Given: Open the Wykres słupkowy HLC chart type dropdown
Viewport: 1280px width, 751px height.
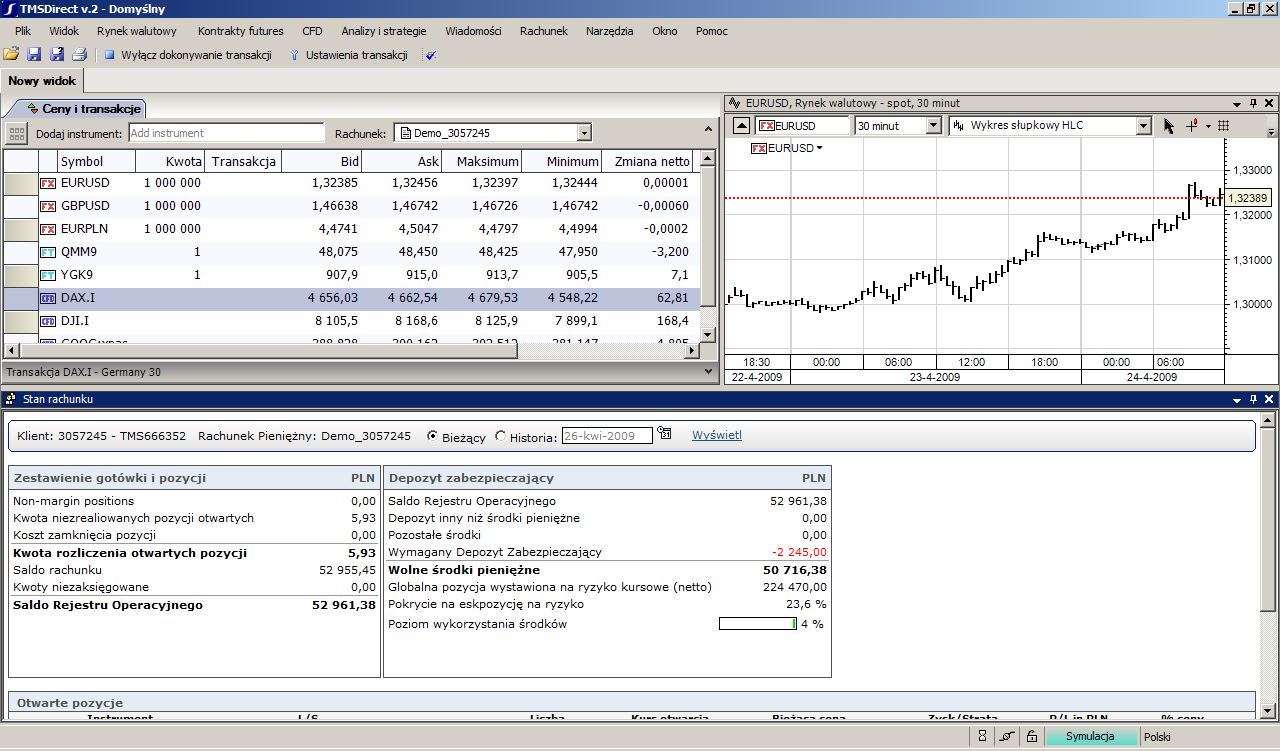Looking at the screenshot, I should coord(1144,126).
